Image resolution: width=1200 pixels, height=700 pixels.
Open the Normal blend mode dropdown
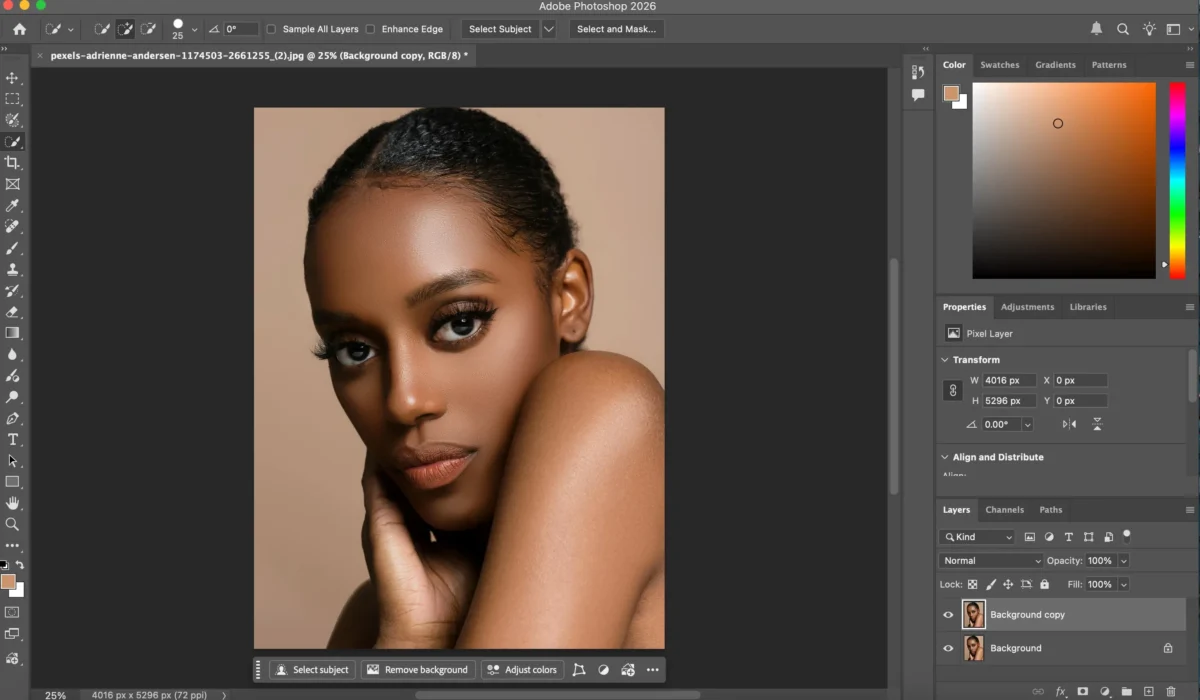(989, 560)
